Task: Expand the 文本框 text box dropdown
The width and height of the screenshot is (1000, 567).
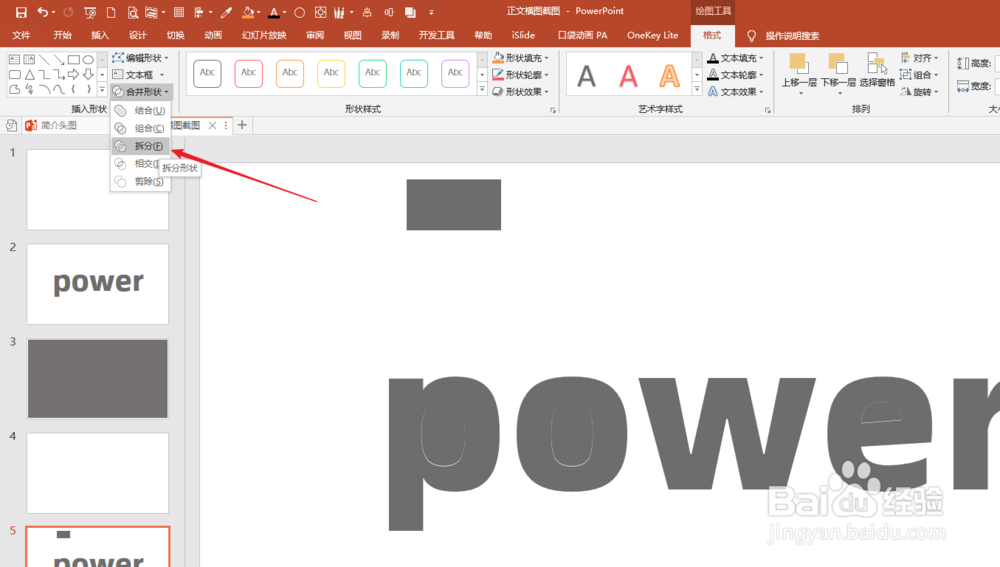Action: point(138,75)
